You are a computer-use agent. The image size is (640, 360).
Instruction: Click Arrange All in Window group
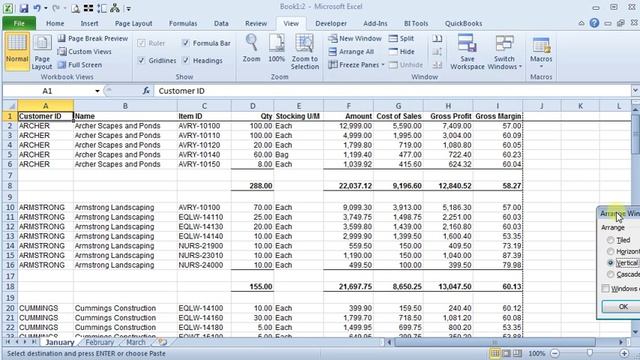(x=351, y=51)
